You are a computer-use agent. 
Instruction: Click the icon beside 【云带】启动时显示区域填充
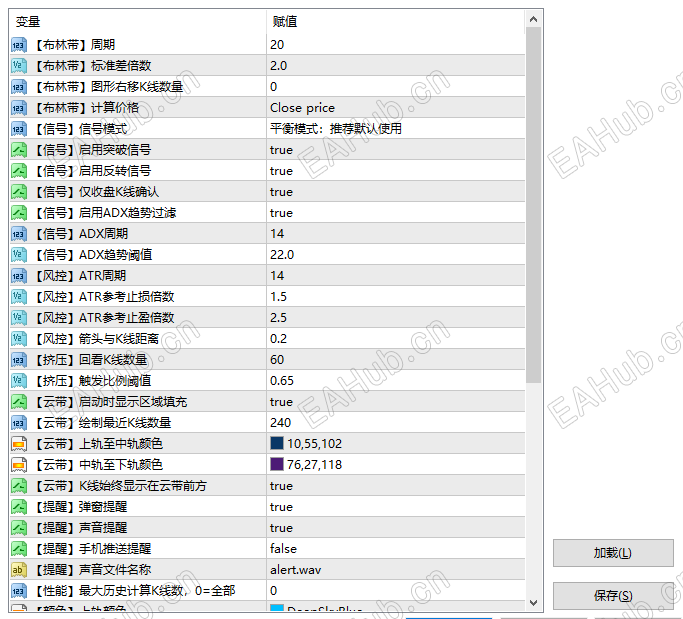click(x=19, y=402)
